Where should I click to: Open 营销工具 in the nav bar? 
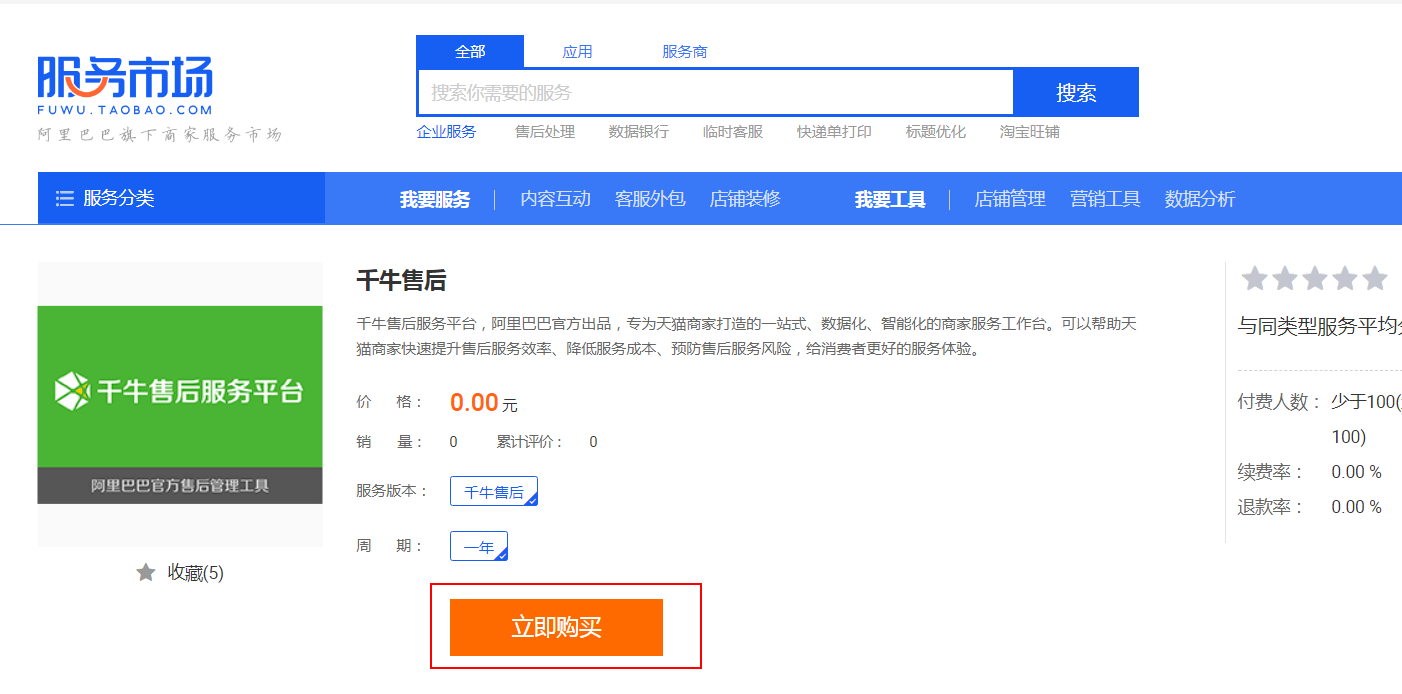click(1105, 199)
